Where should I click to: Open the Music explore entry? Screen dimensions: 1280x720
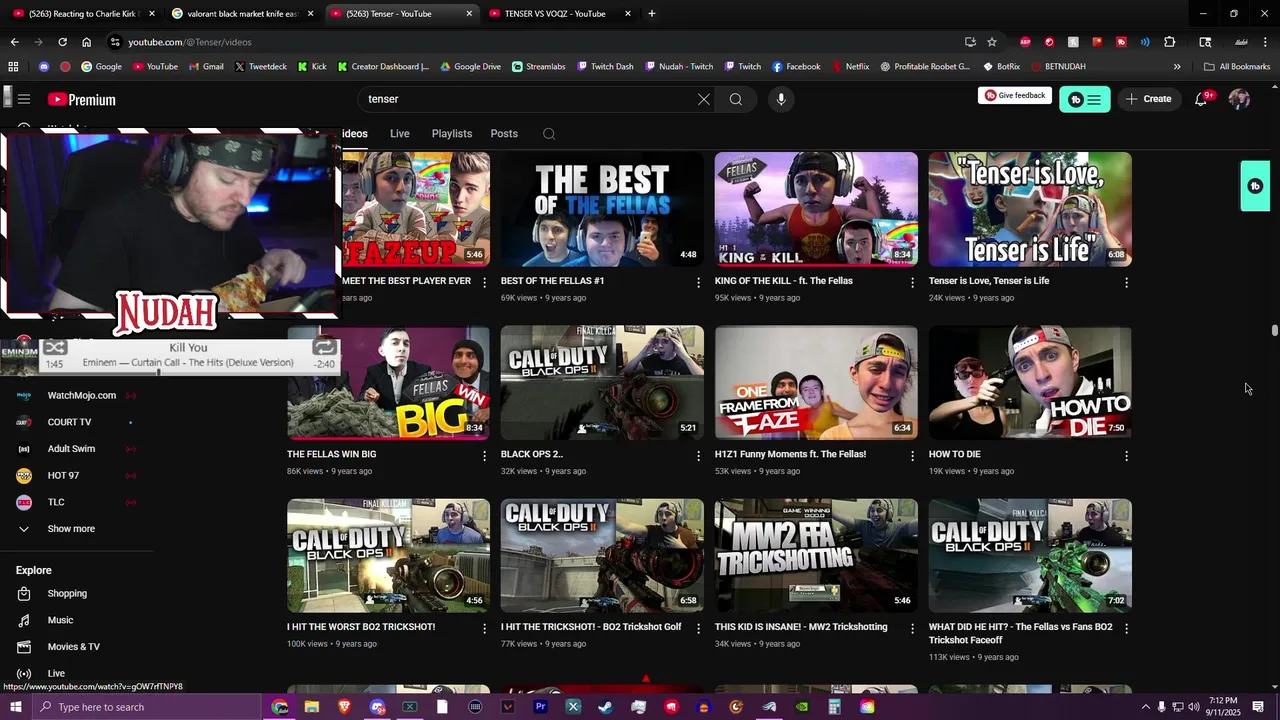[60, 620]
